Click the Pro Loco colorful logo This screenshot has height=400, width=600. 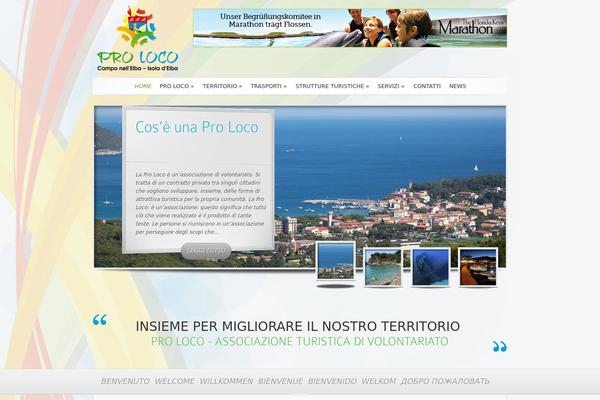[x=138, y=39]
